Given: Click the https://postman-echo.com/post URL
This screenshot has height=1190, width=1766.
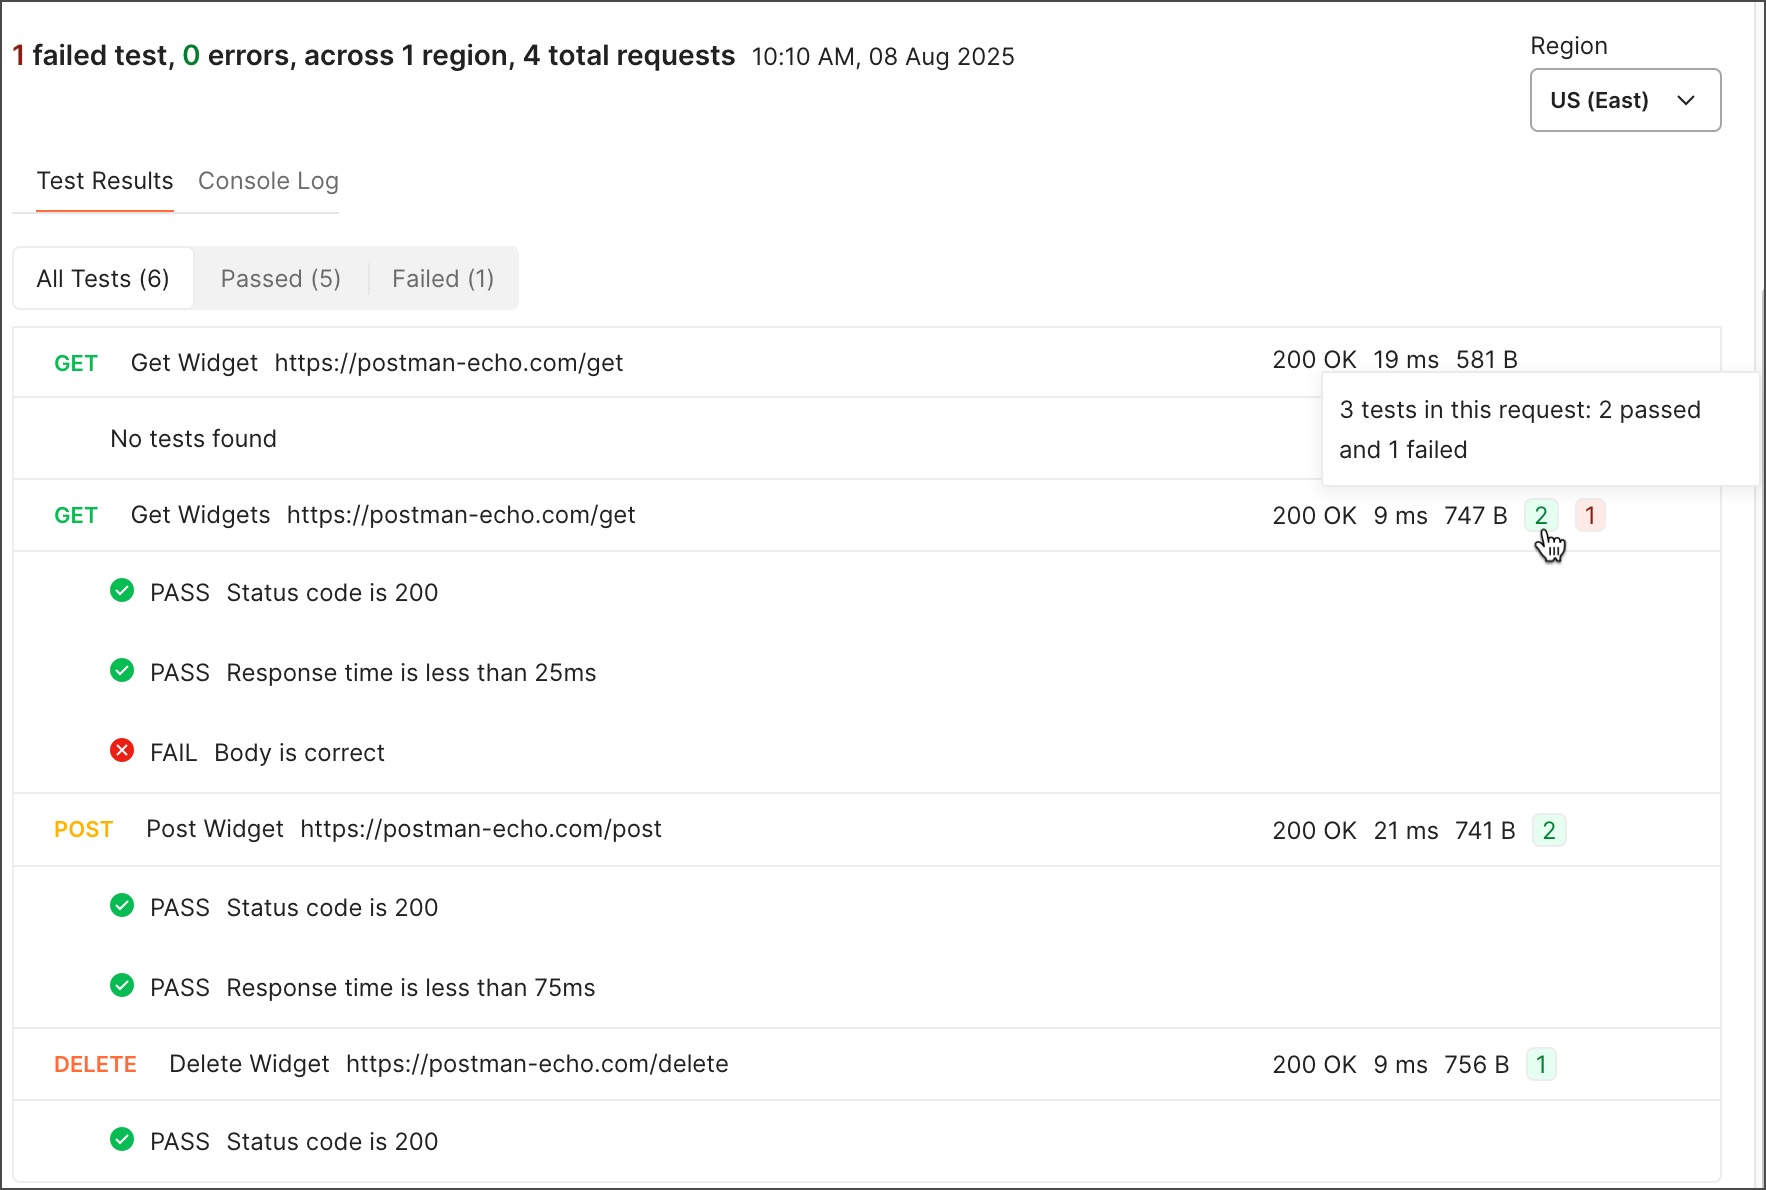Looking at the screenshot, I should (481, 829).
